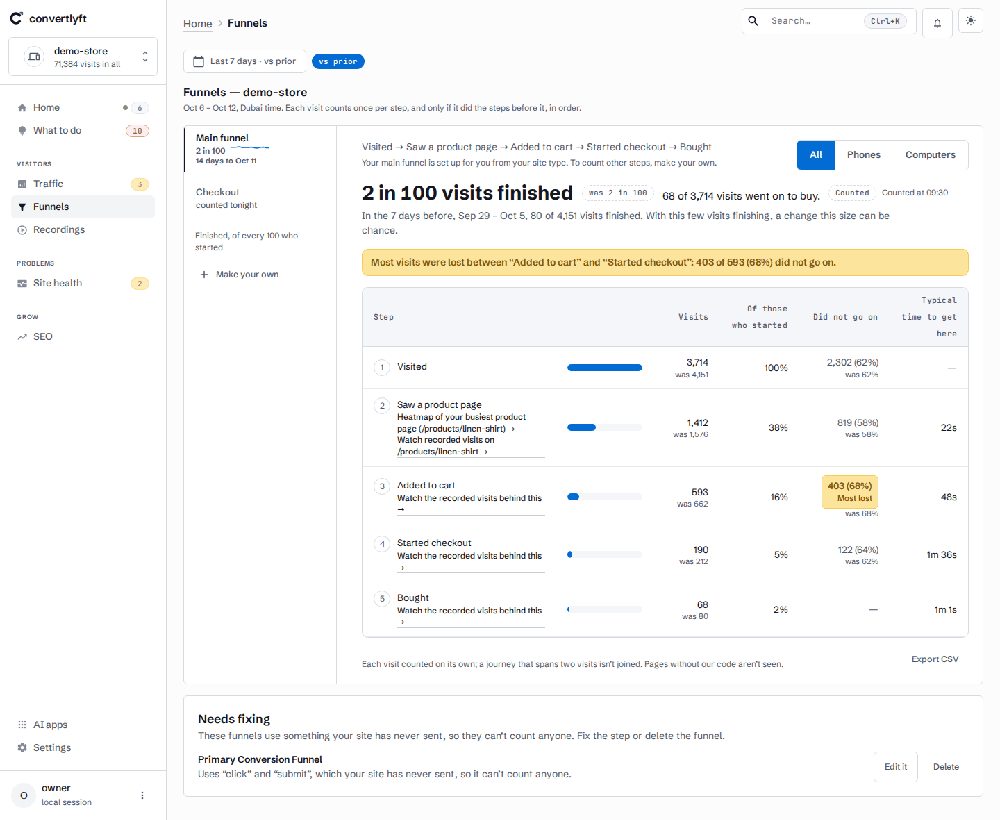Click the Counted status badge
This screenshot has width=1000, height=820.
click(851, 193)
